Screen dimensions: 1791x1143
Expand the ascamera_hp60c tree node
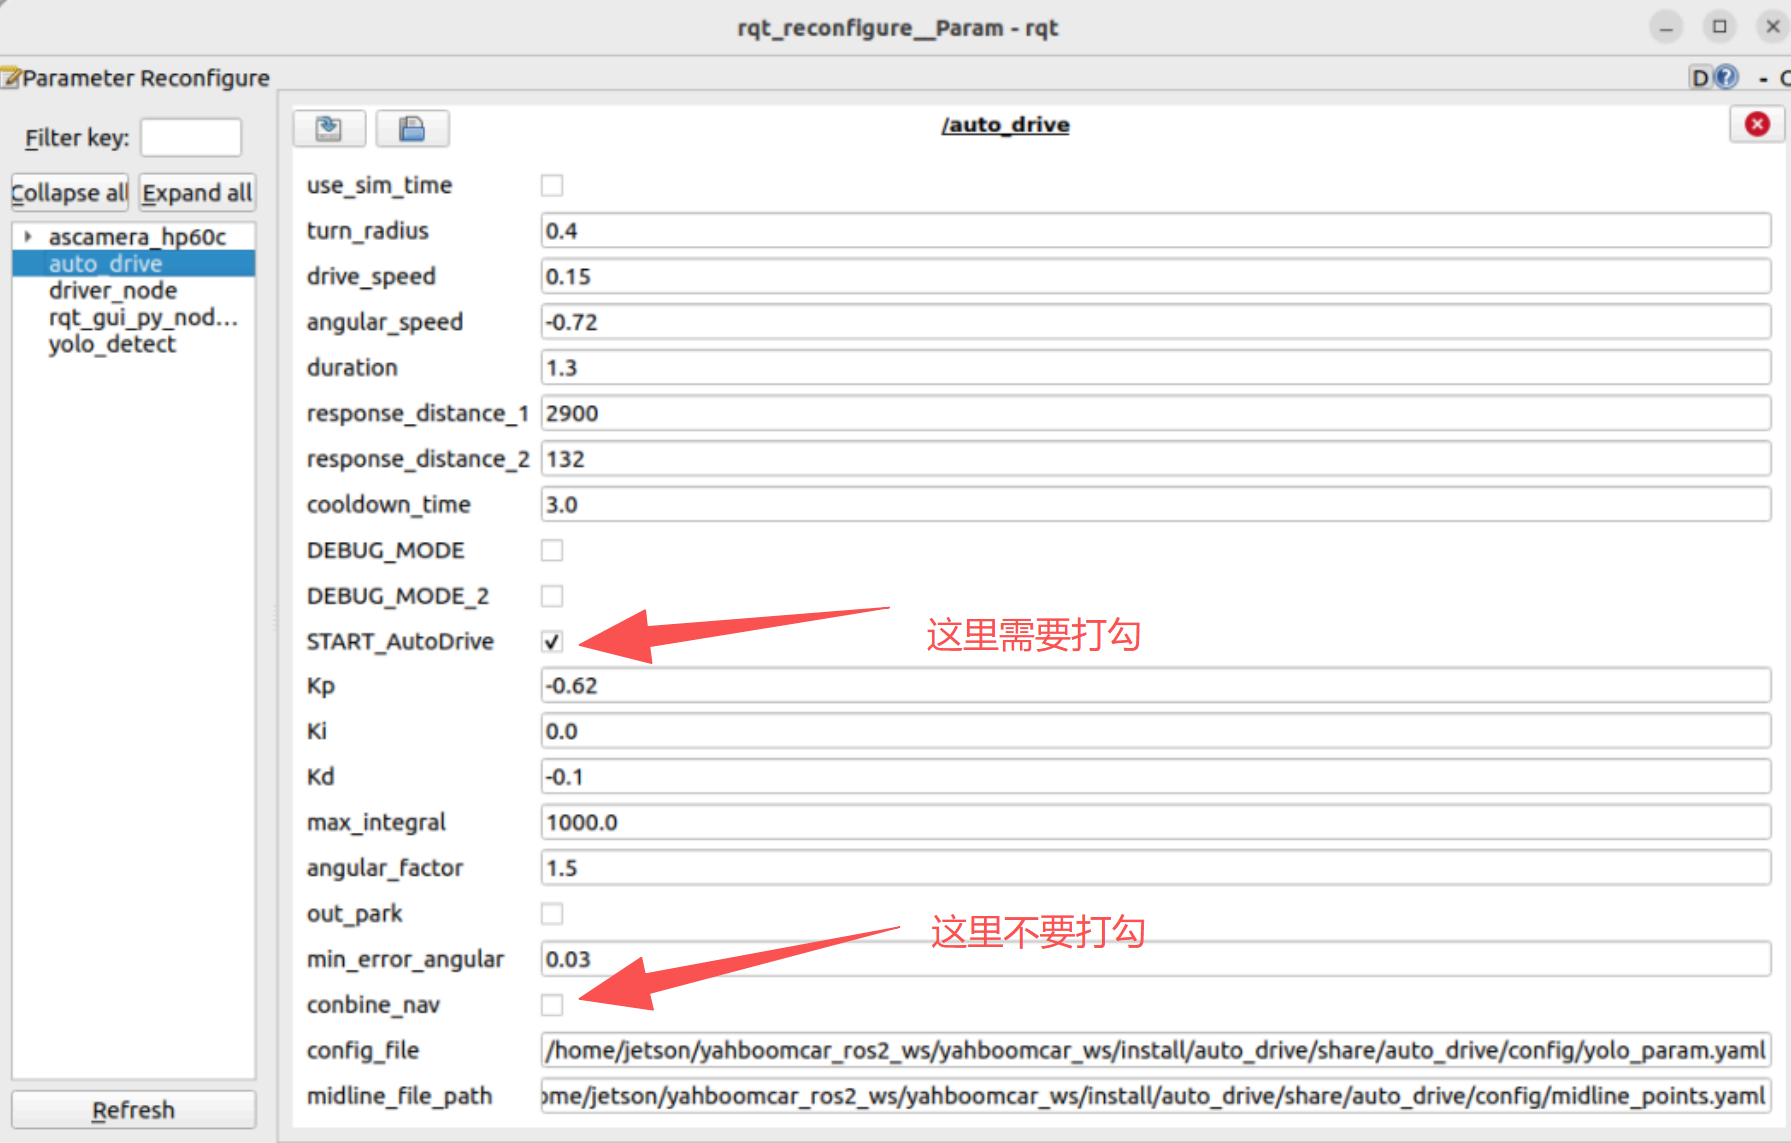[29, 237]
